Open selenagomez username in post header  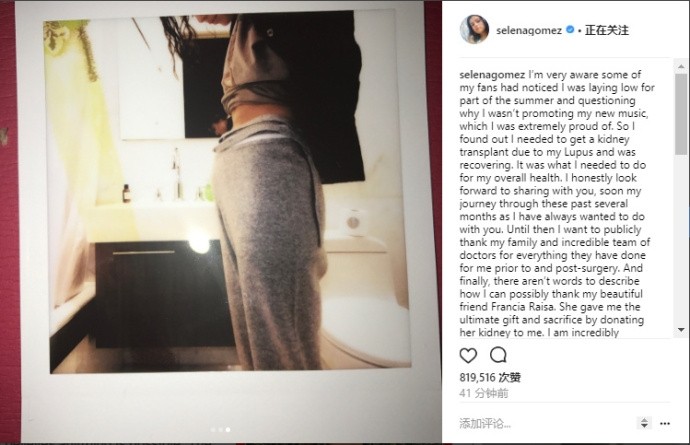[529, 30]
